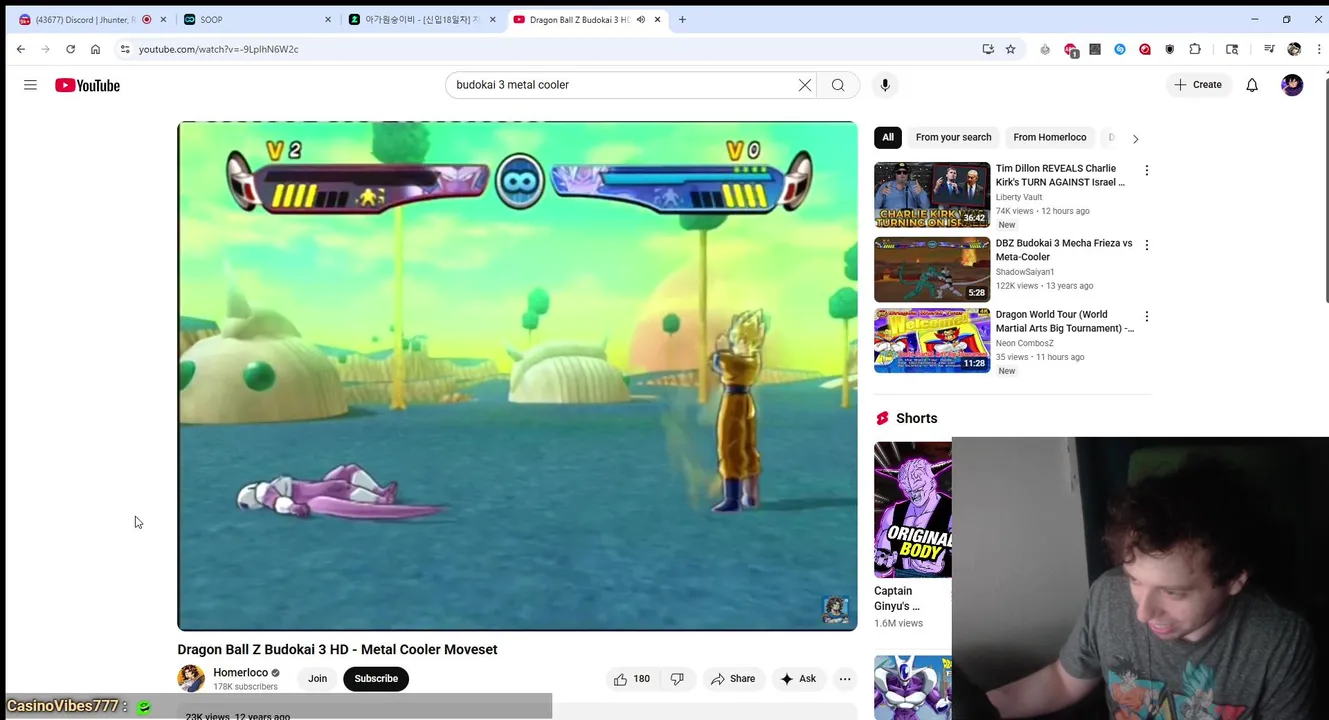
Task: View site information icon in address bar
Action: pos(125,49)
